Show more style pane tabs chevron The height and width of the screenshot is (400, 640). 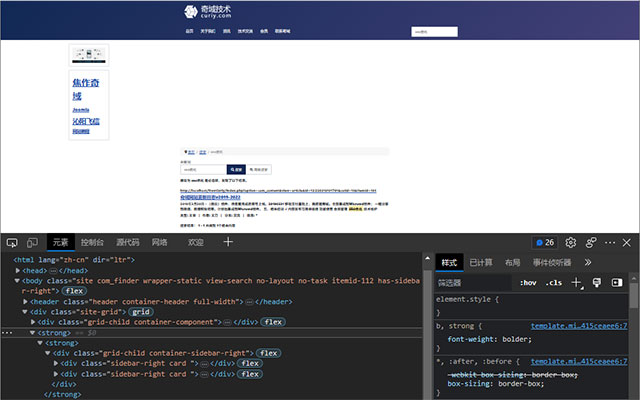coord(588,262)
